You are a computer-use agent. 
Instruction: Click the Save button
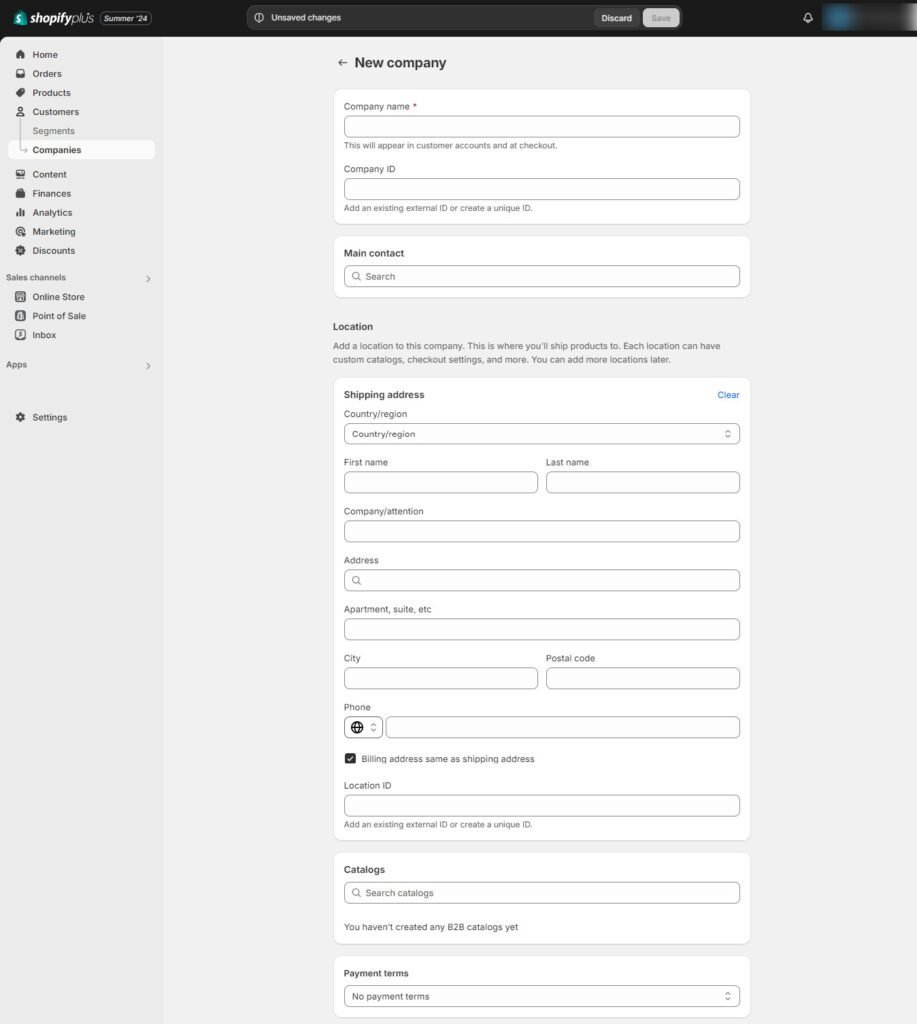pos(660,18)
